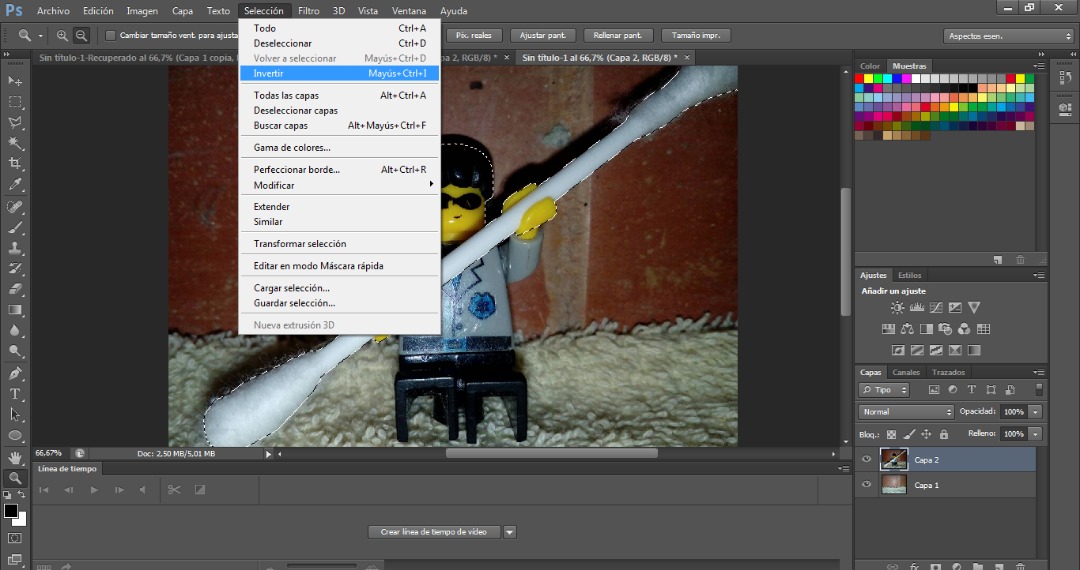Toggle lock transparent pixels
Viewport: 1080px width, 570px height.
891,434
